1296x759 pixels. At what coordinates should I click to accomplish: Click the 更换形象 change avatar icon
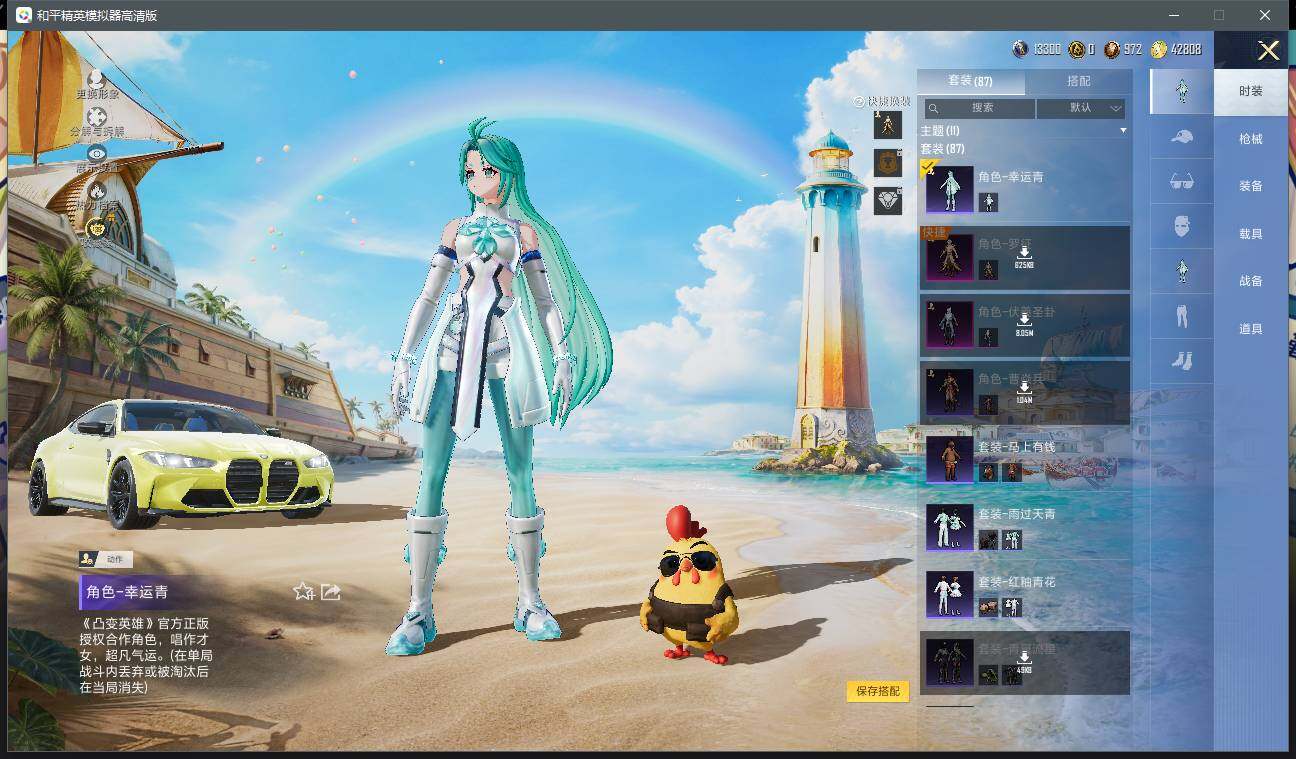point(97,79)
